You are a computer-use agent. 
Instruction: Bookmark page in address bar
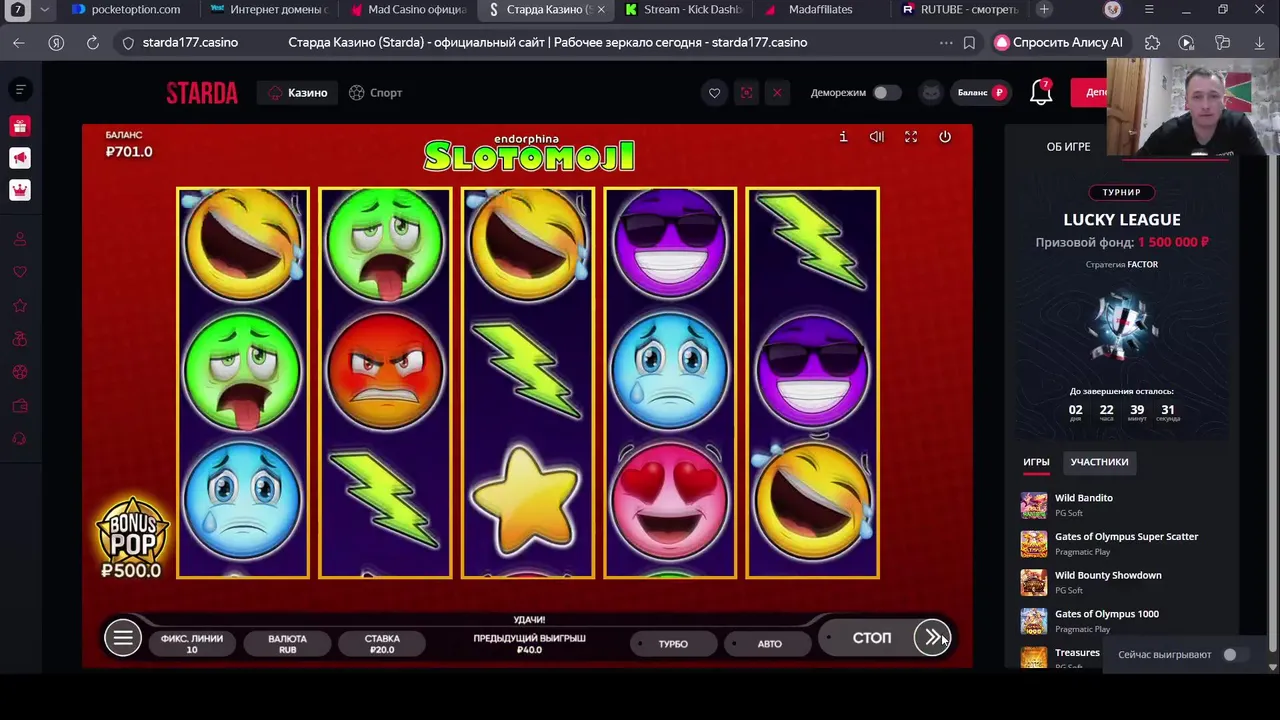click(x=969, y=43)
